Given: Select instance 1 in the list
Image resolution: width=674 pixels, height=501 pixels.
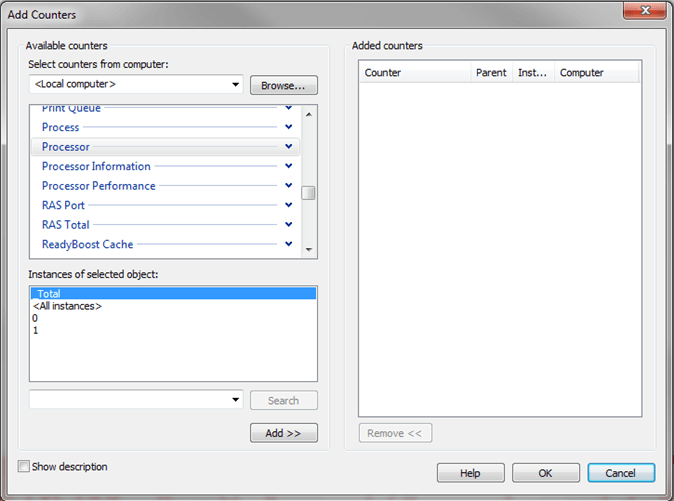Looking at the screenshot, I should pyautogui.click(x=35, y=330).
